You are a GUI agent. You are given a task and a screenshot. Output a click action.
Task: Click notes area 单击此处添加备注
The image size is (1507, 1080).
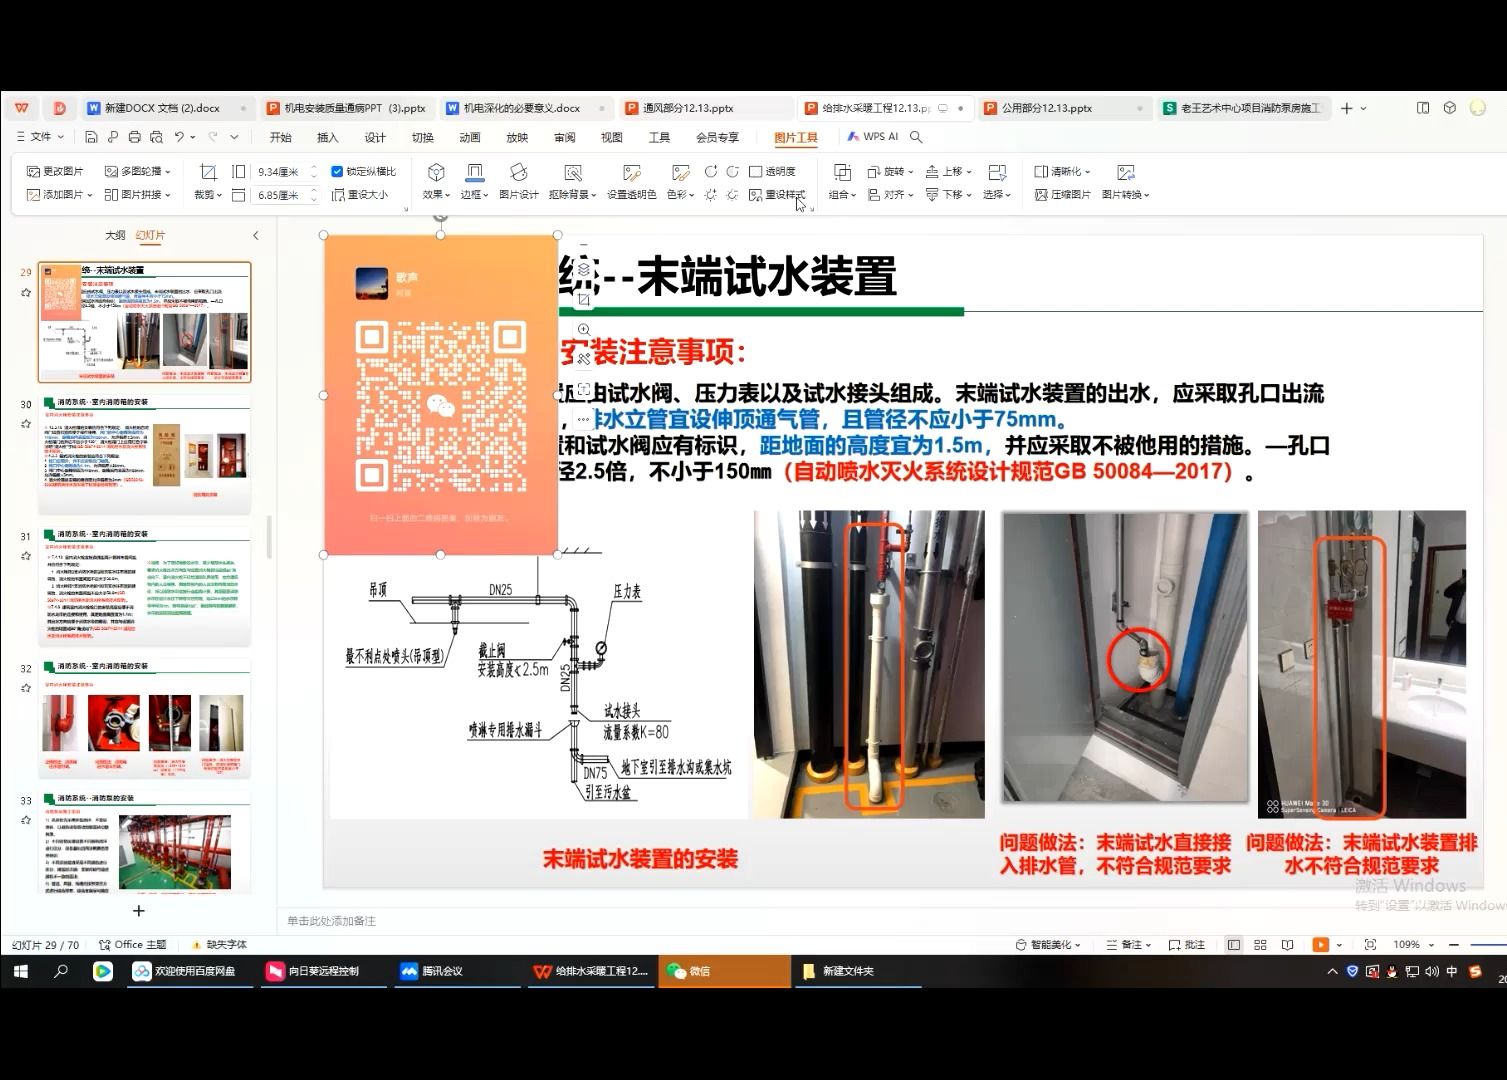tap(331, 921)
